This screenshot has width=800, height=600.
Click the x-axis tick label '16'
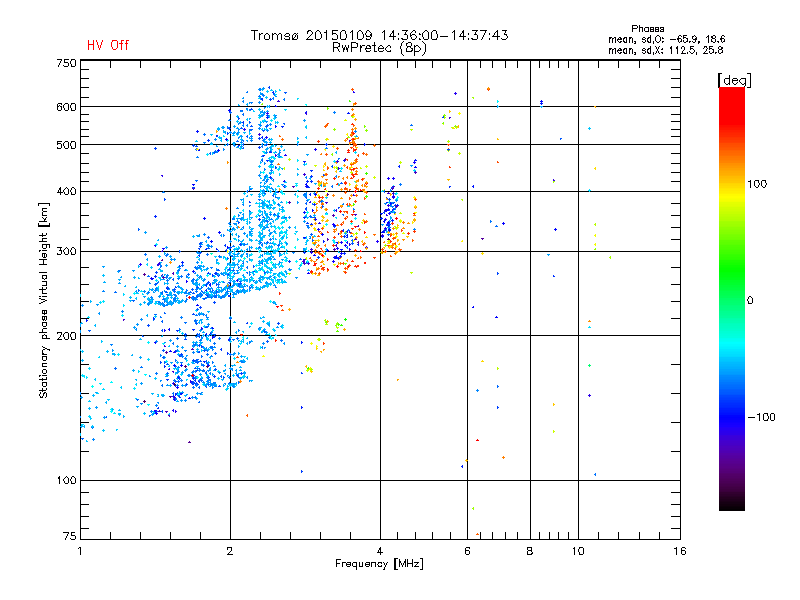tap(680, 551)
